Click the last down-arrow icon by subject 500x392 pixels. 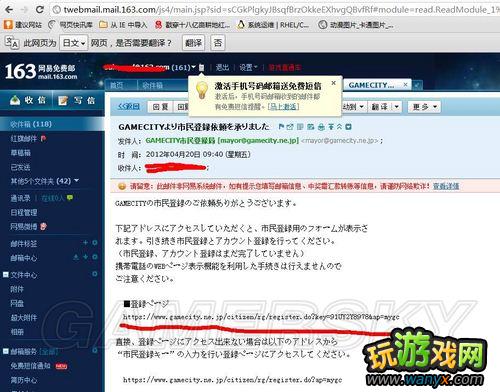click(348, 127)
